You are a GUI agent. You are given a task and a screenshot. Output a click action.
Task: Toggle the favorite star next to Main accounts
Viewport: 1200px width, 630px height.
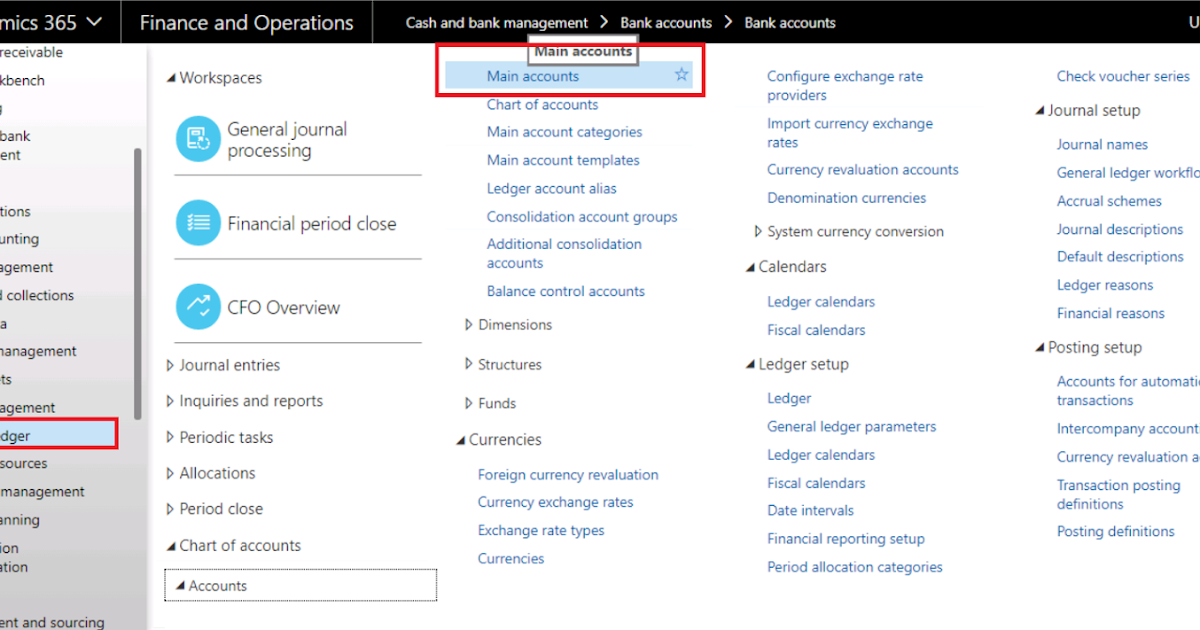click(682, 74)
